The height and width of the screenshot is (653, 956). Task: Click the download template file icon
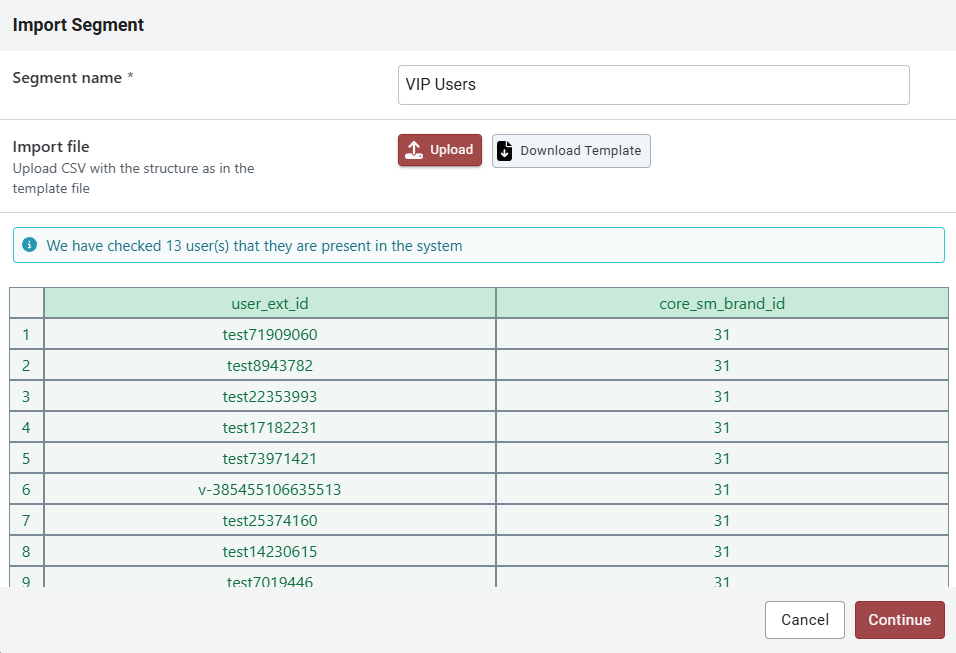(505, 151)
